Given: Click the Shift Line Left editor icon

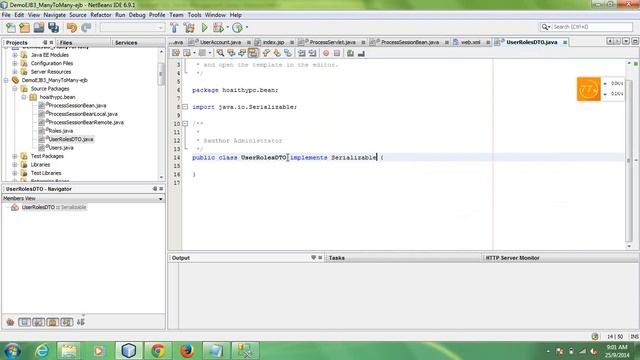Looking at the screenshot, I should [x=302, y=53].
